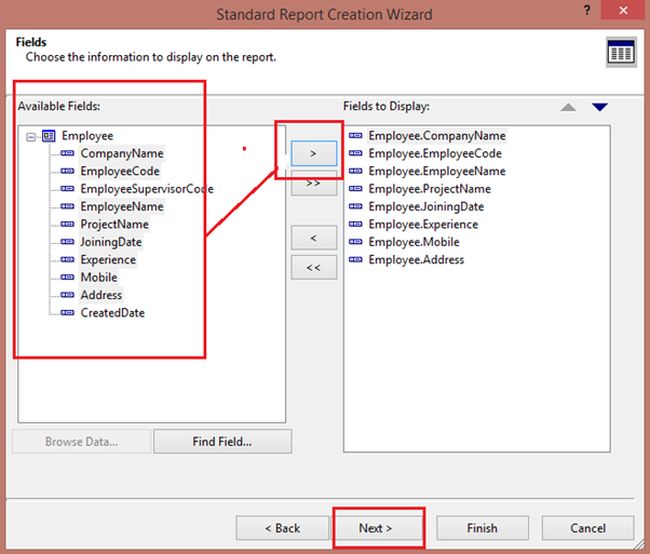Screen dimensions: 650x554
Task: Click the icon beside Employee.CompanyName
Action: pyautogui.click(x=355, y=136)
